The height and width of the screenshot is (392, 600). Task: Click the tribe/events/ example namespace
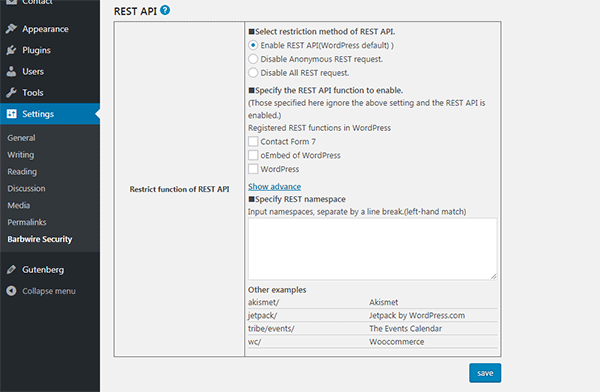tap(271, 328)
